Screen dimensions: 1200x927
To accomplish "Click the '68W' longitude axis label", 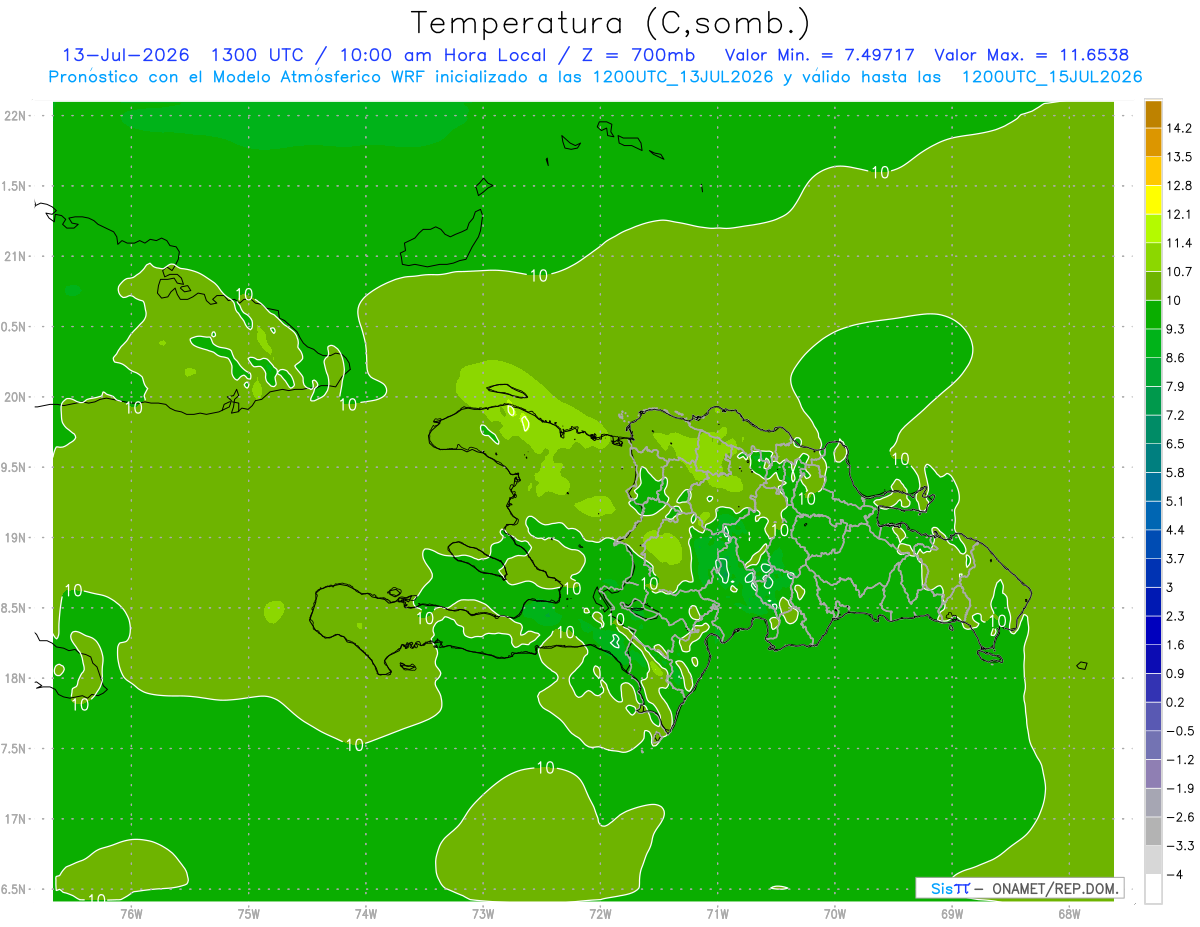I will [1069, 913].
